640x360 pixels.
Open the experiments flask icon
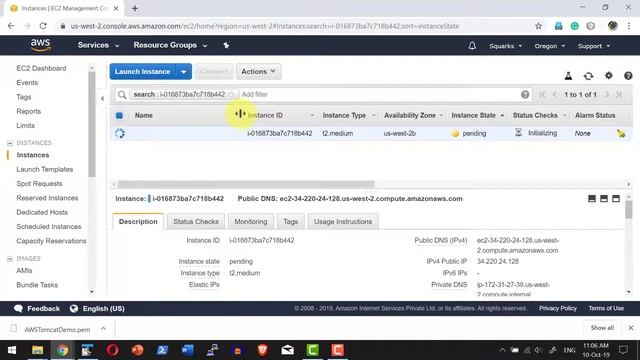pos(568,76)
